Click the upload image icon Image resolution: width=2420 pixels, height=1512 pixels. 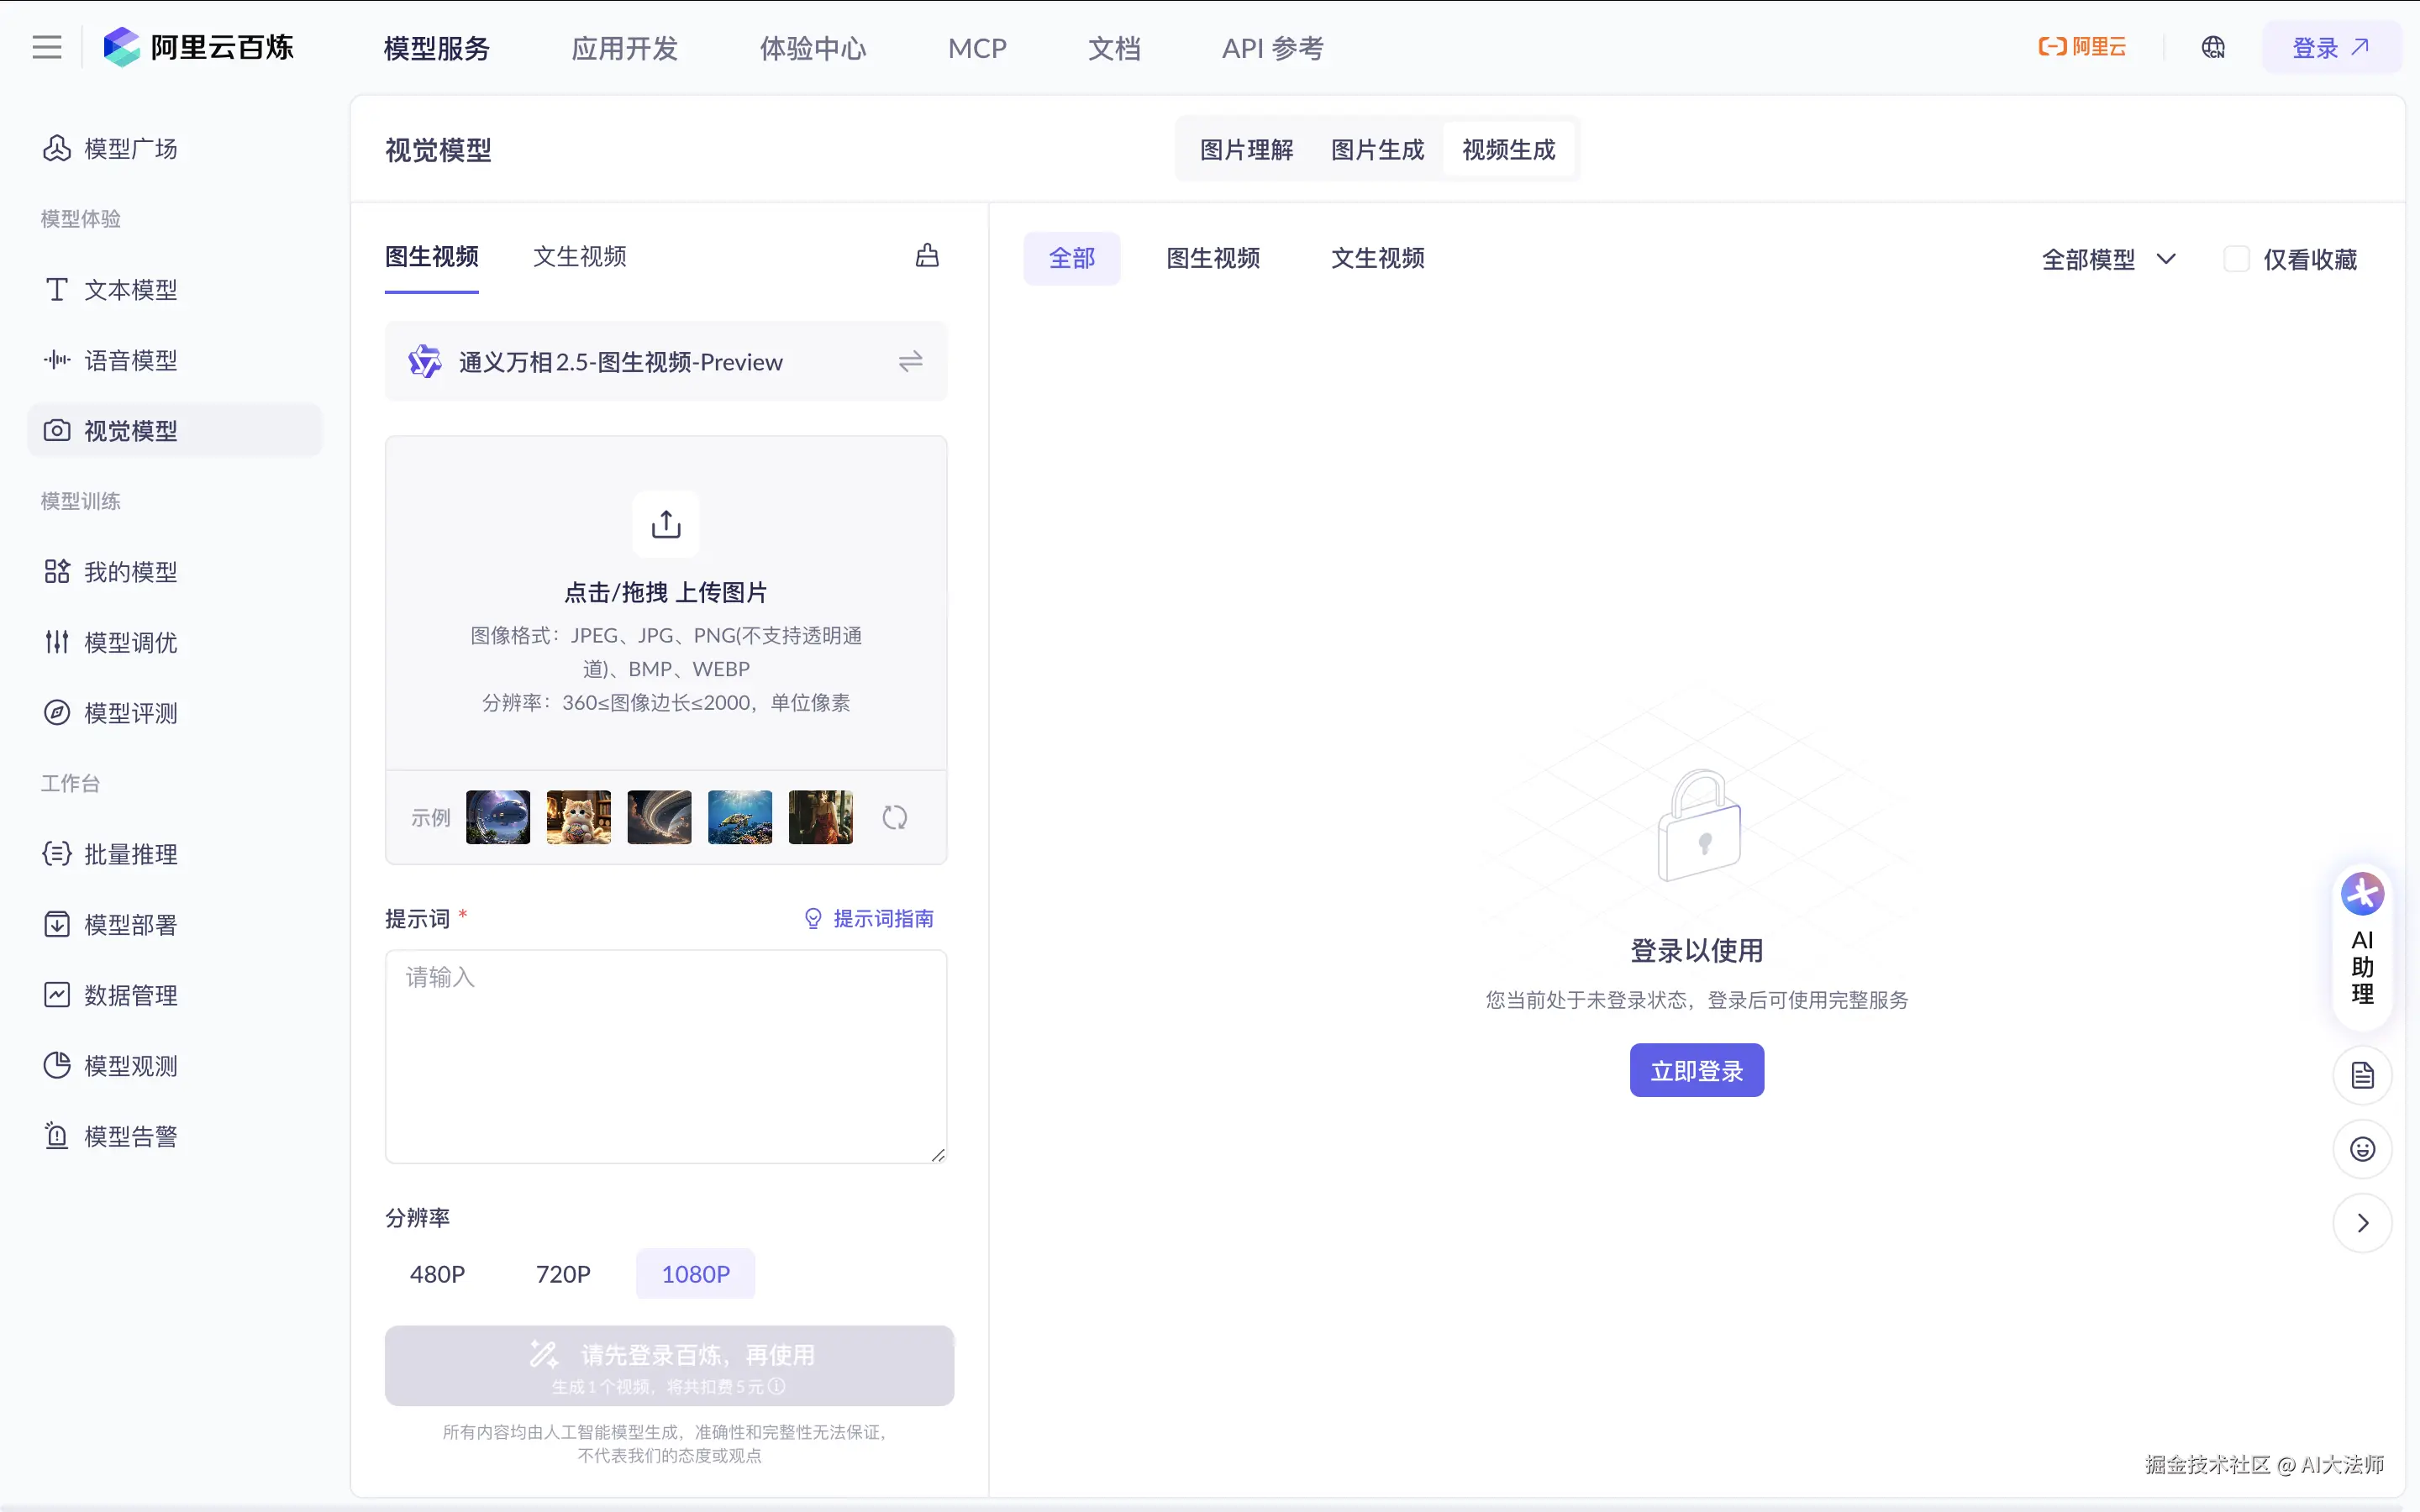point(666,524)
